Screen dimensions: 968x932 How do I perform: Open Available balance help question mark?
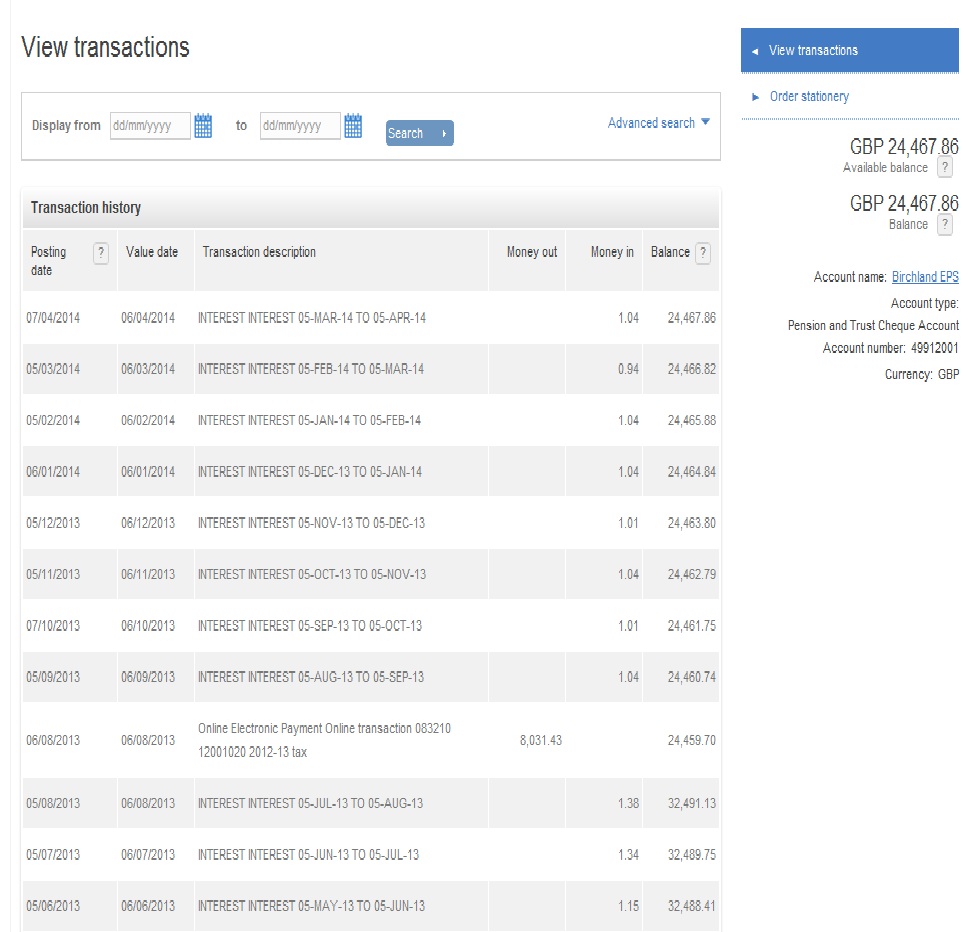point(945,167)
